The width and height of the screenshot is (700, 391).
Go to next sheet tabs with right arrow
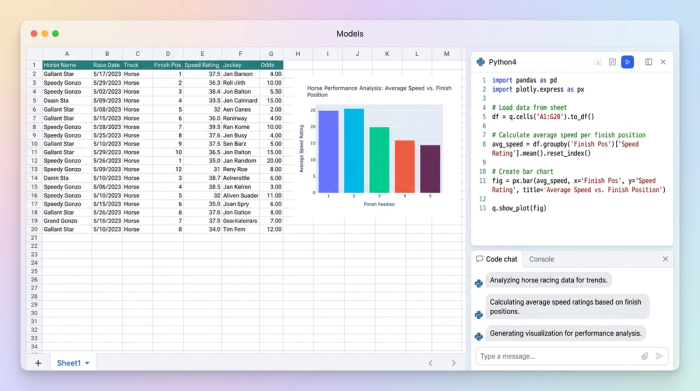tap(454, 363)
